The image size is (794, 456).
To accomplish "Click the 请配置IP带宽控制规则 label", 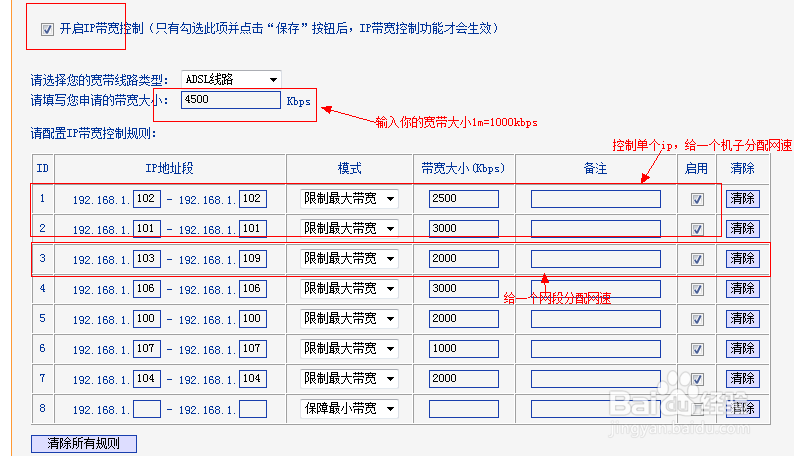I will click(x=93, y=134).
